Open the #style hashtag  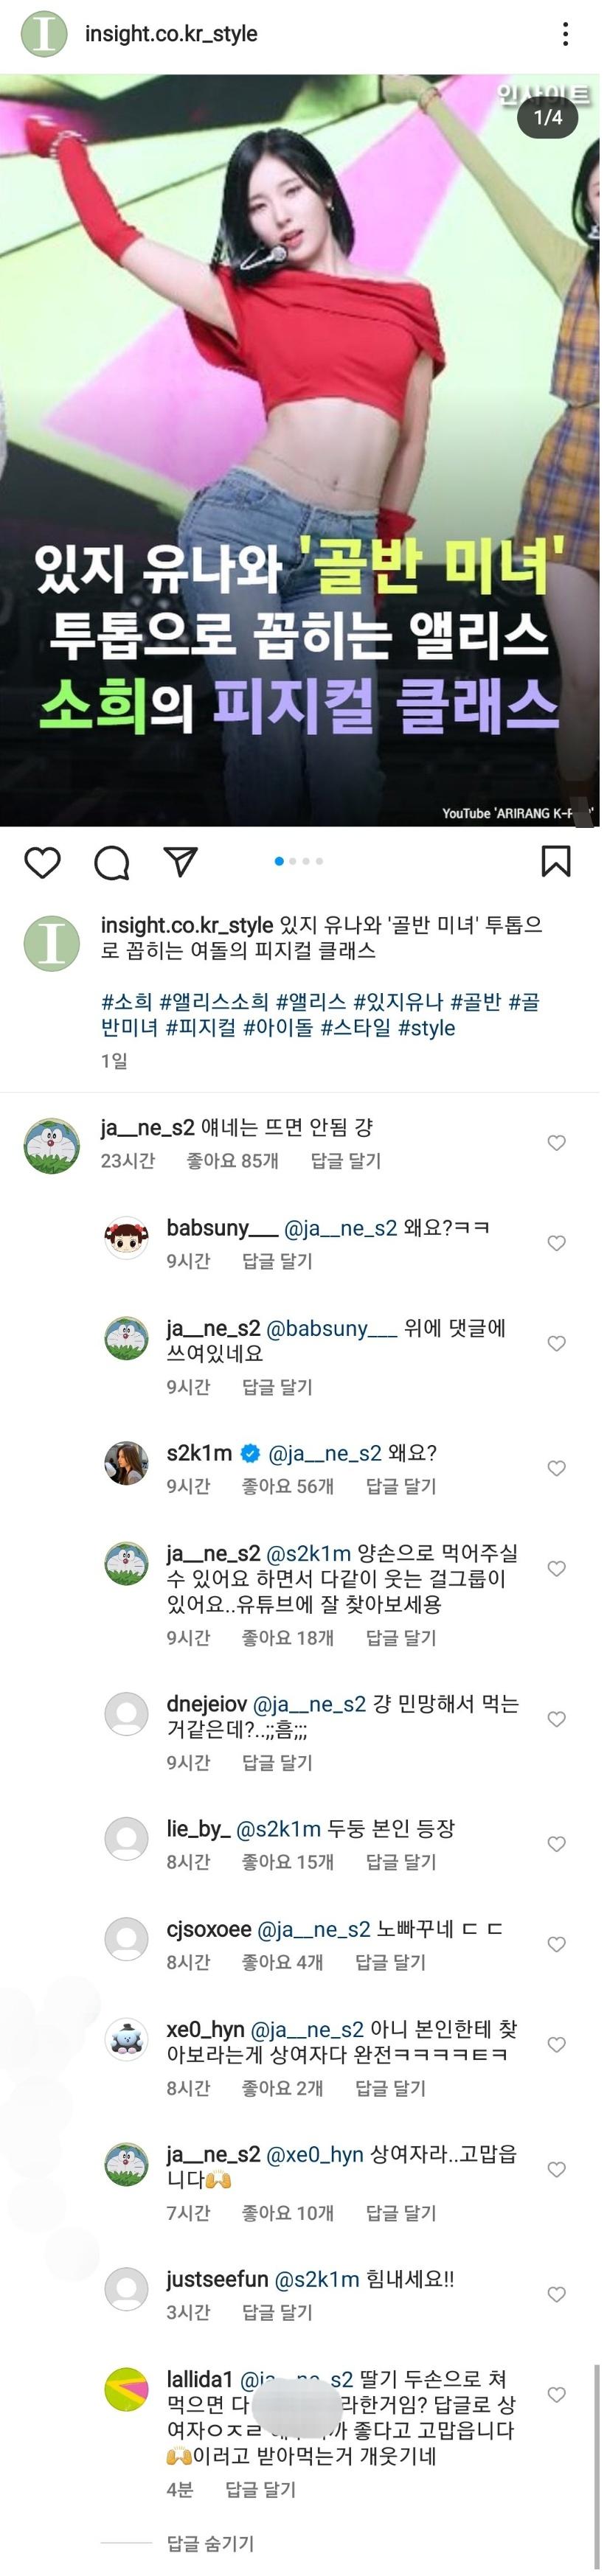pyautogui.click(x=426, y=1028)
